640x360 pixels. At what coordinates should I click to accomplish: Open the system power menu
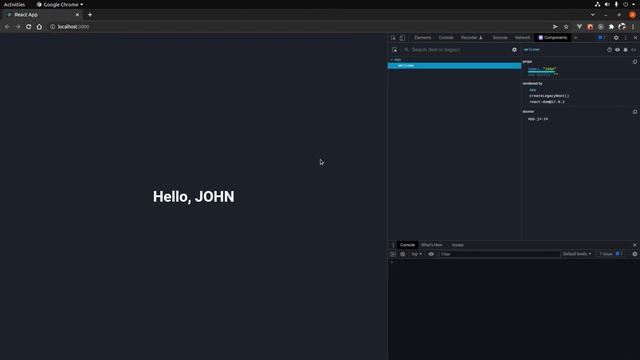(x=625, y=4)
